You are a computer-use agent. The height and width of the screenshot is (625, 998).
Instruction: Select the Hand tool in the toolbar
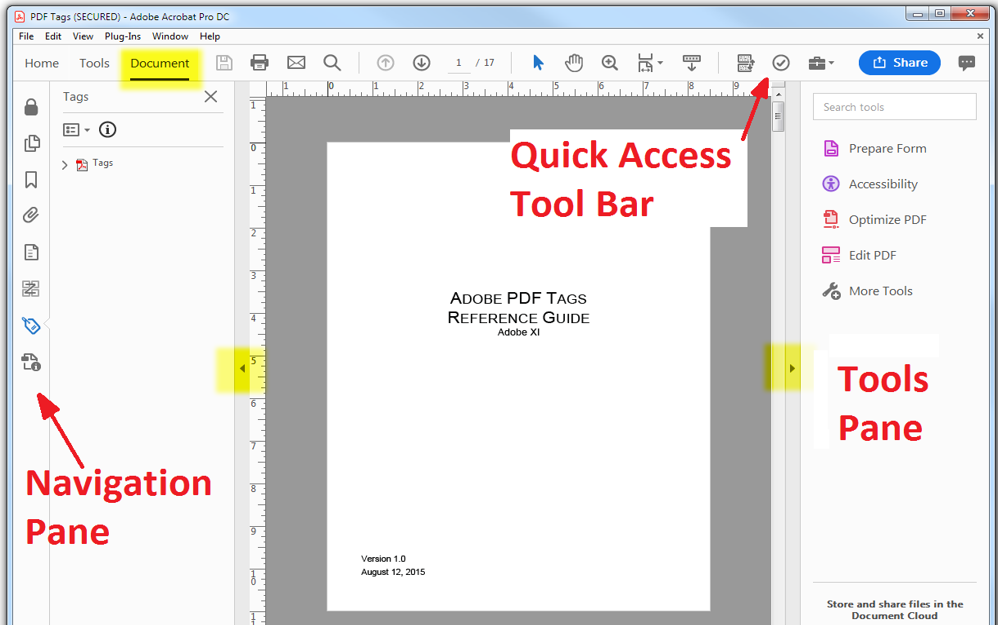click(574, 62)
